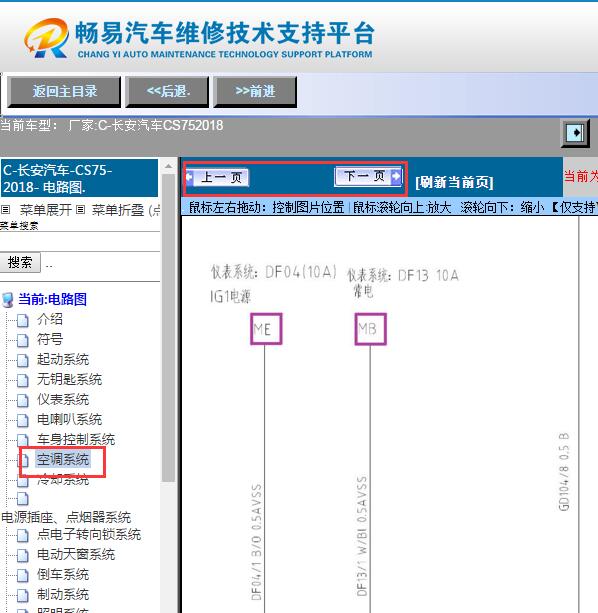Expand menus via 菜单展开
The image size is (598, 613).
[x=45, y=210]
